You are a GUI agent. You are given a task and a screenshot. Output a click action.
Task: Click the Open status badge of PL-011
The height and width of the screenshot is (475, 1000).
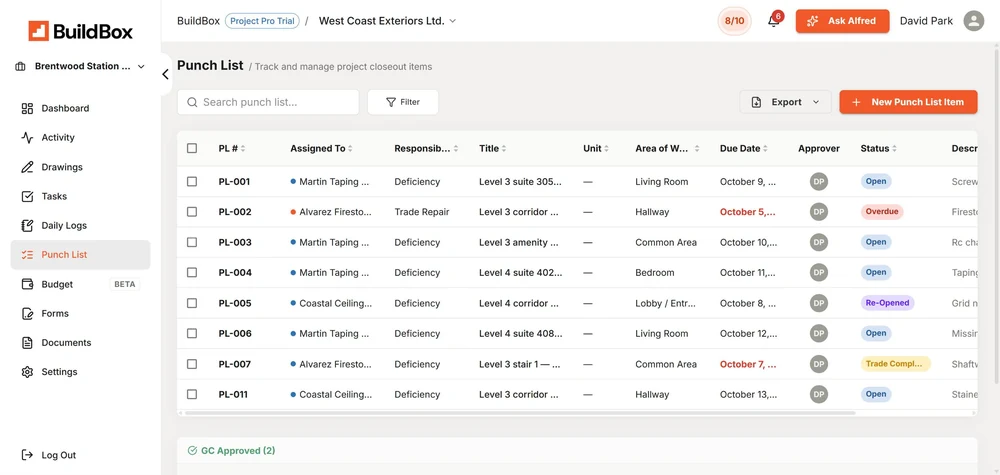coord(876,394)
